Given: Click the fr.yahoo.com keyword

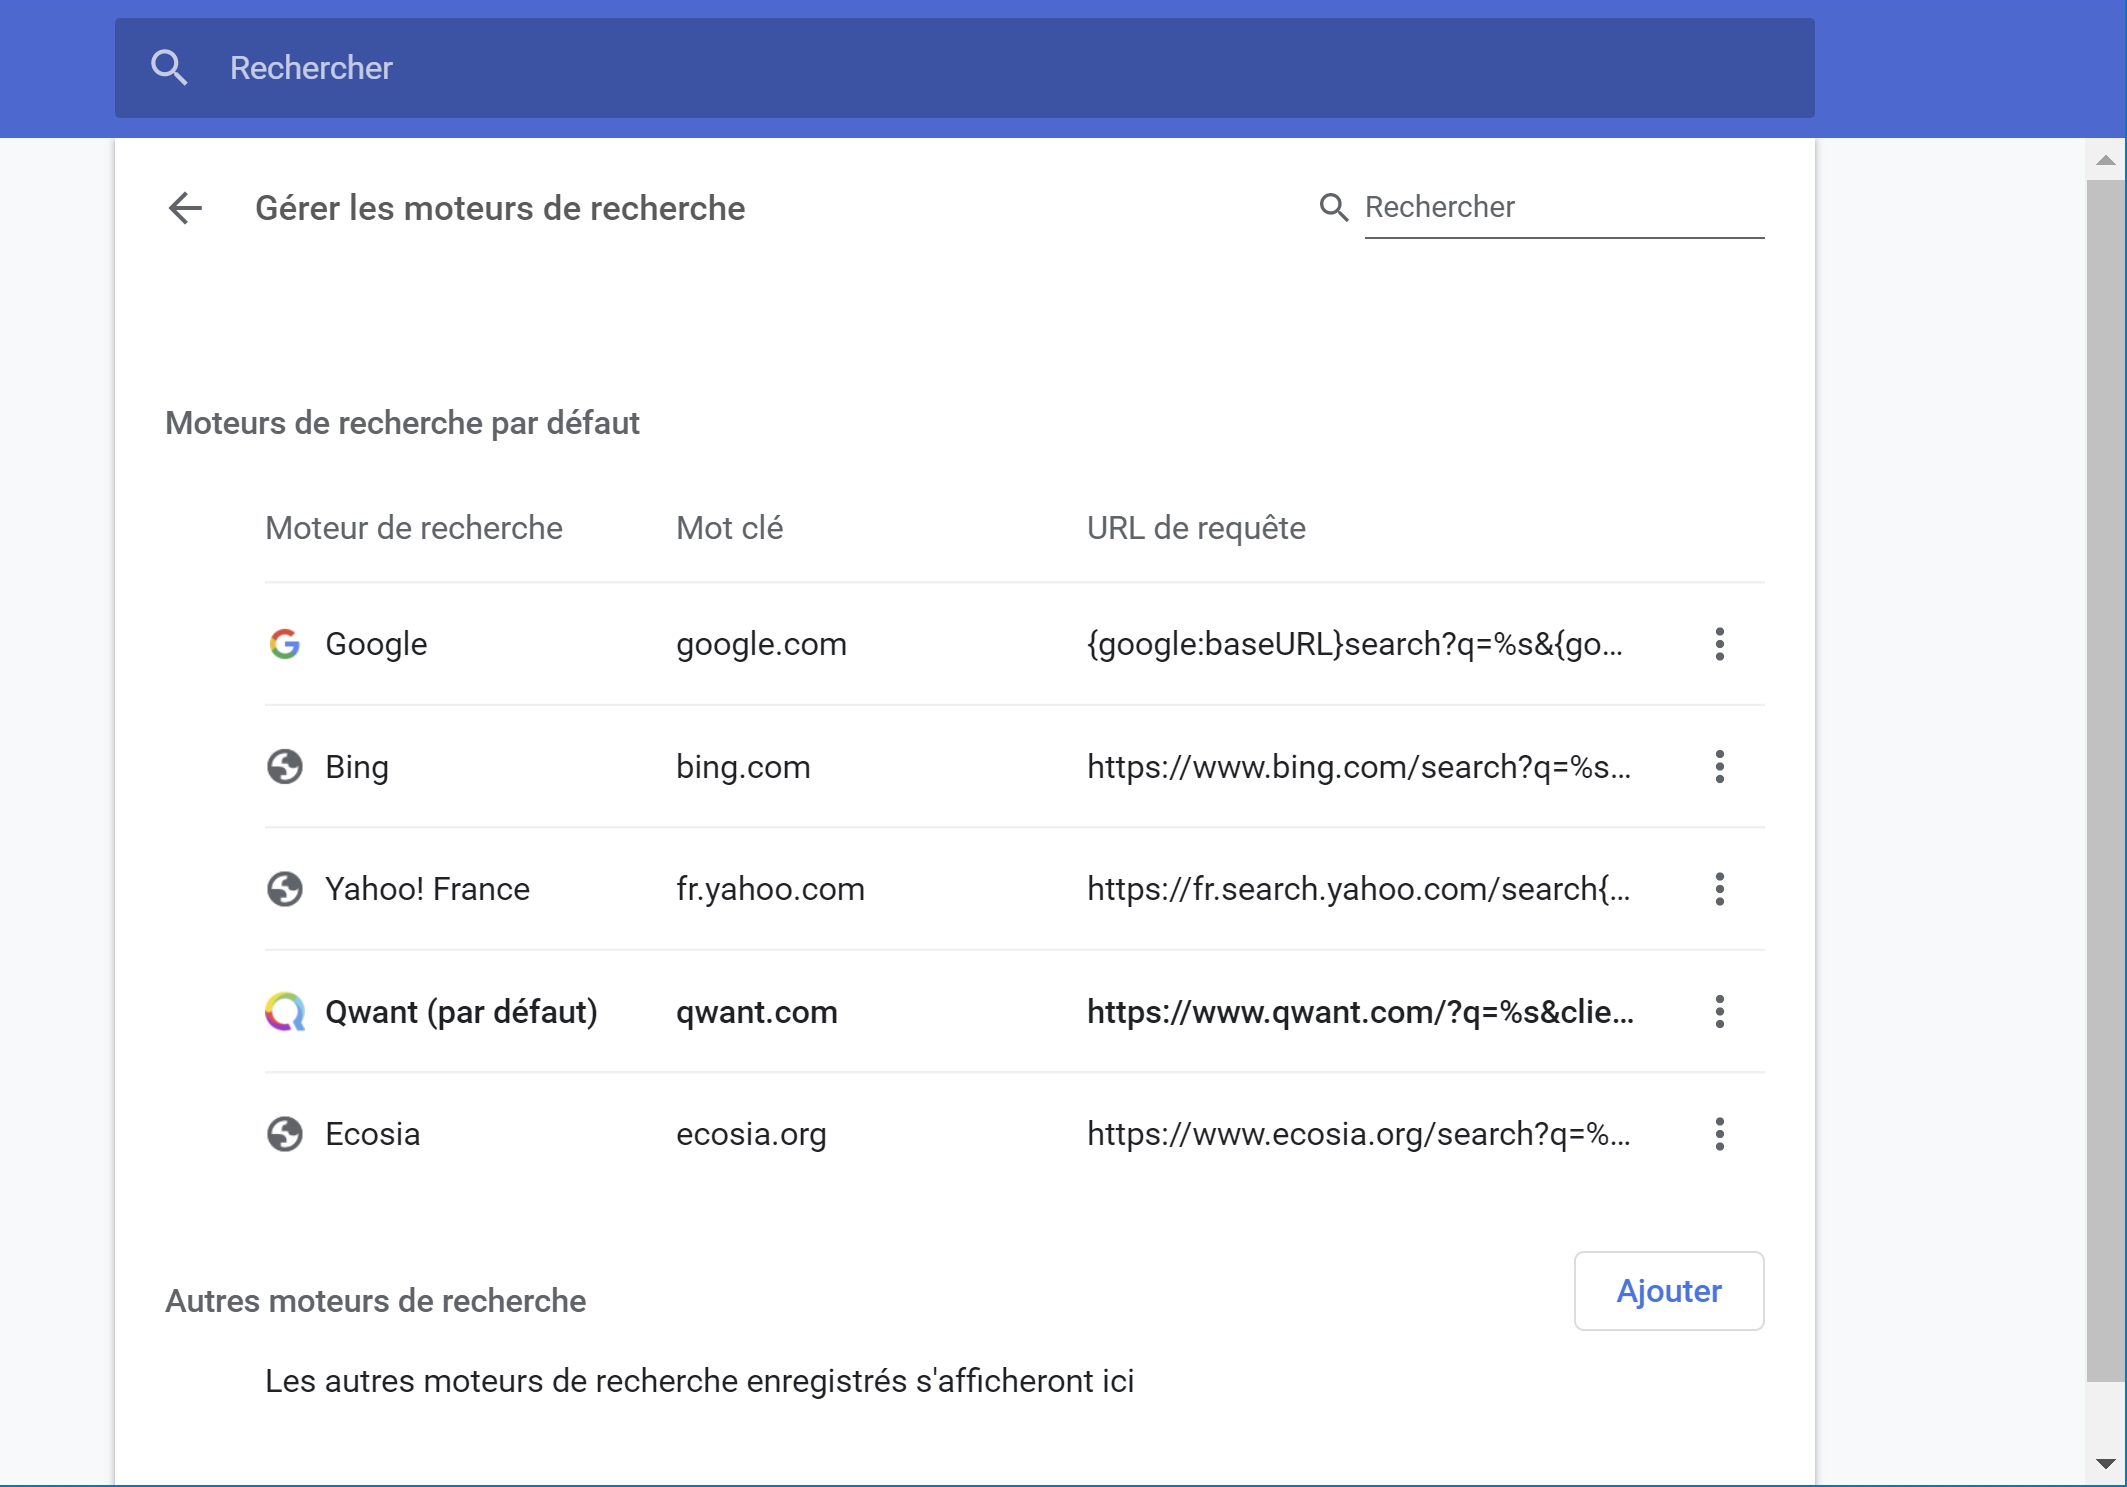Looking at the screenshot, I should (x=770, y=889).
